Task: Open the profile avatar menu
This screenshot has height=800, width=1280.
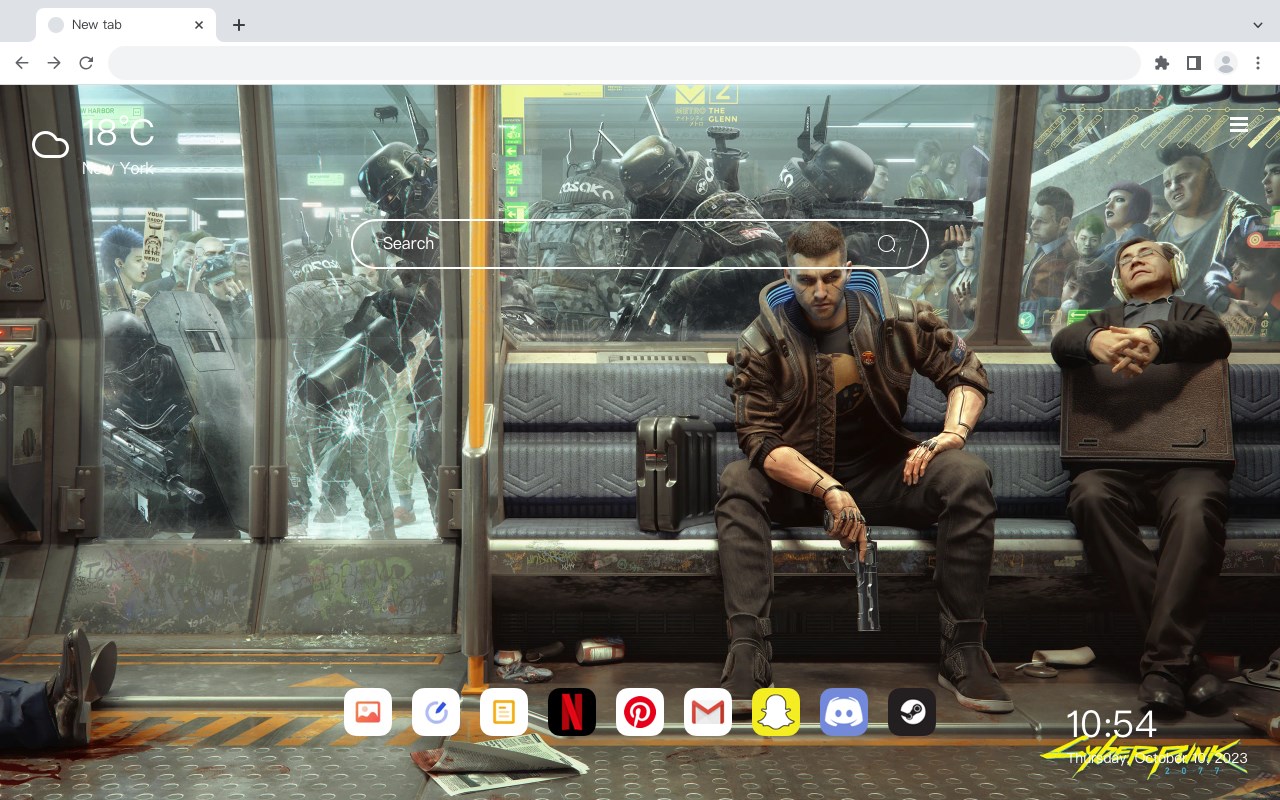Action: click(1225, 63)
